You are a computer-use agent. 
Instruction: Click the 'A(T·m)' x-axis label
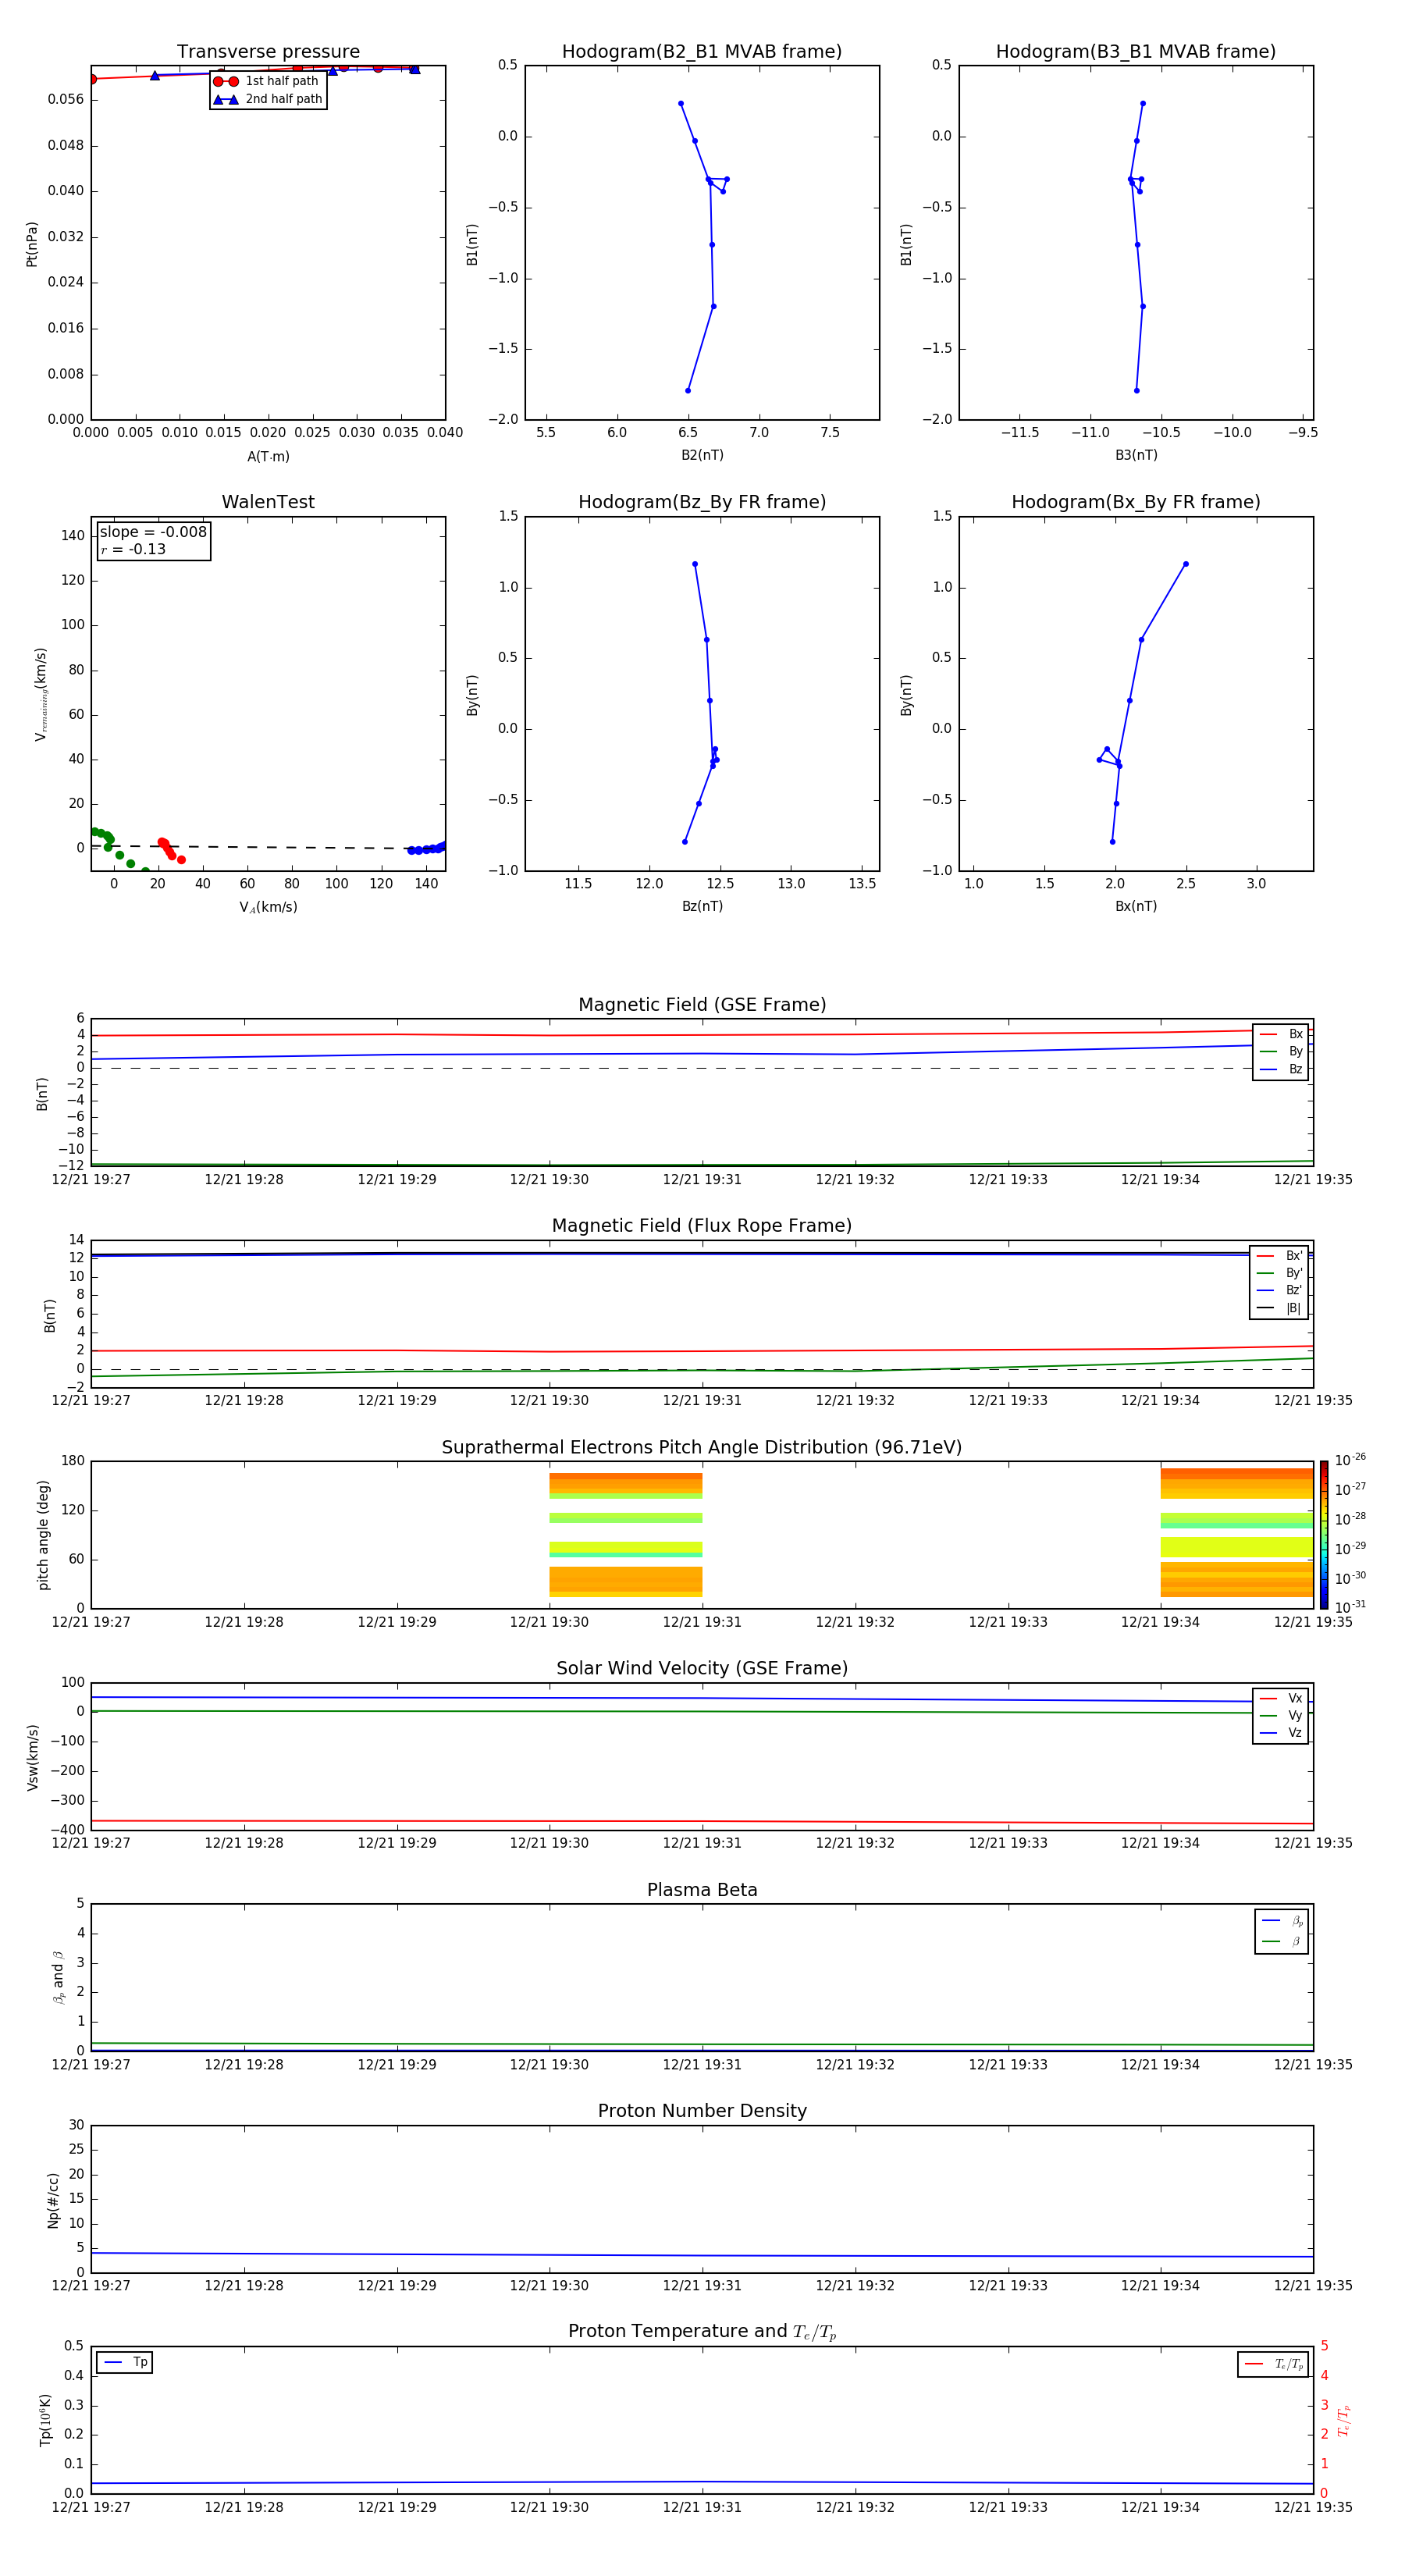click(268, 456)
